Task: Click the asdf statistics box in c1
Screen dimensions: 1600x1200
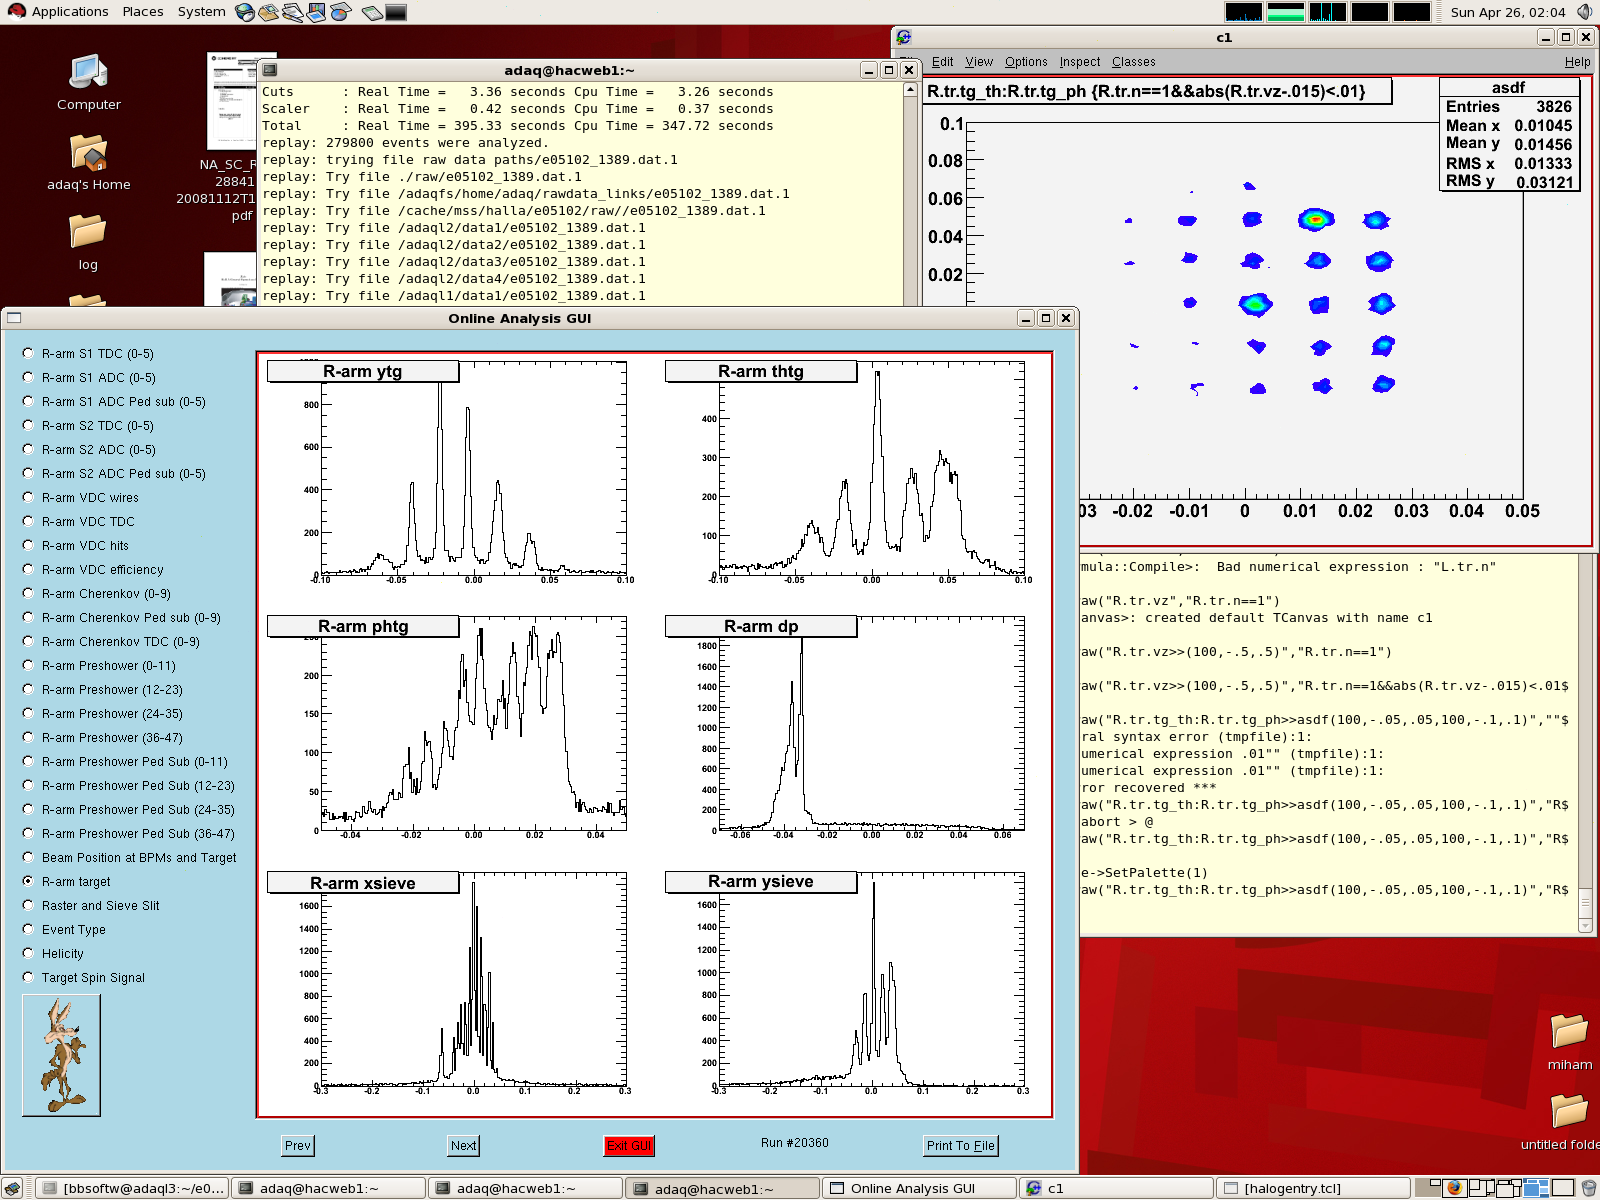Action: click(1509, 134)
